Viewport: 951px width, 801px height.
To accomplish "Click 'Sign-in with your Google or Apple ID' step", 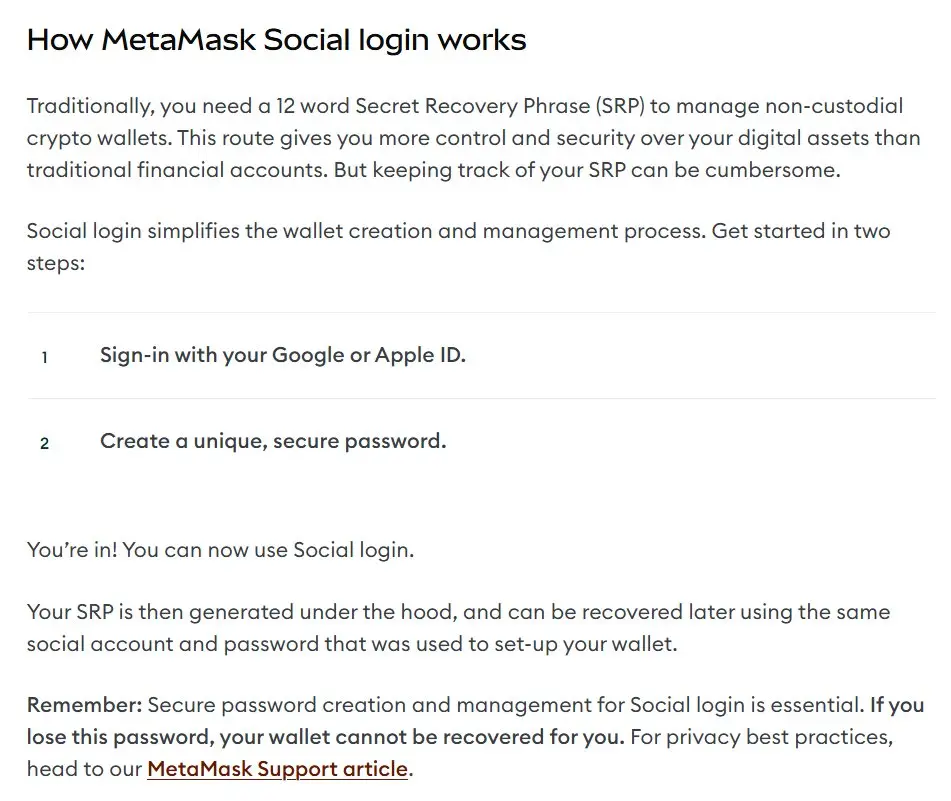I will [283, 355].
